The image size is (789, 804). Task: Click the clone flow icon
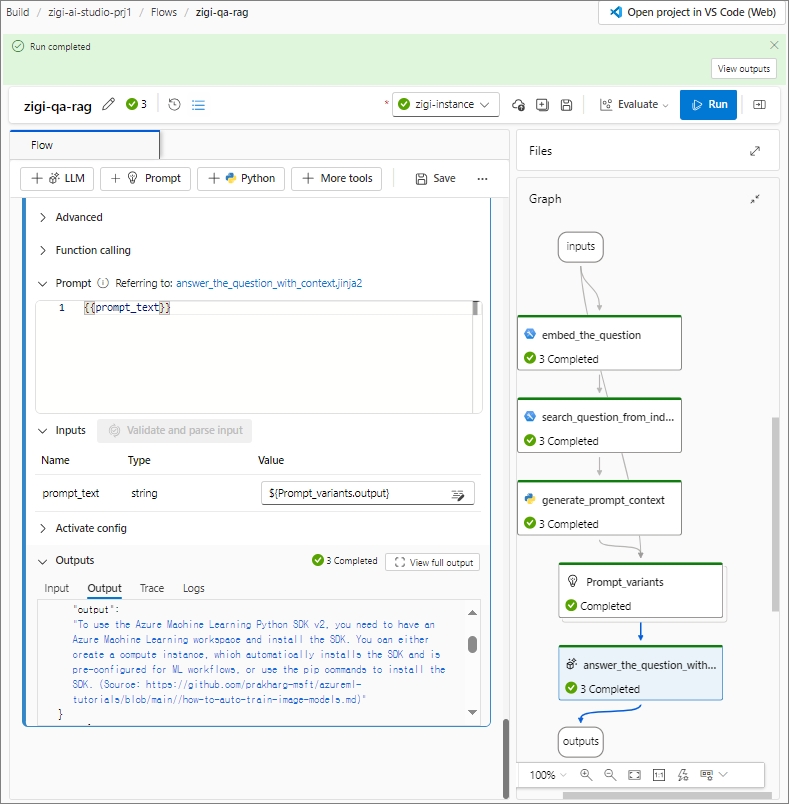(542, 105)
